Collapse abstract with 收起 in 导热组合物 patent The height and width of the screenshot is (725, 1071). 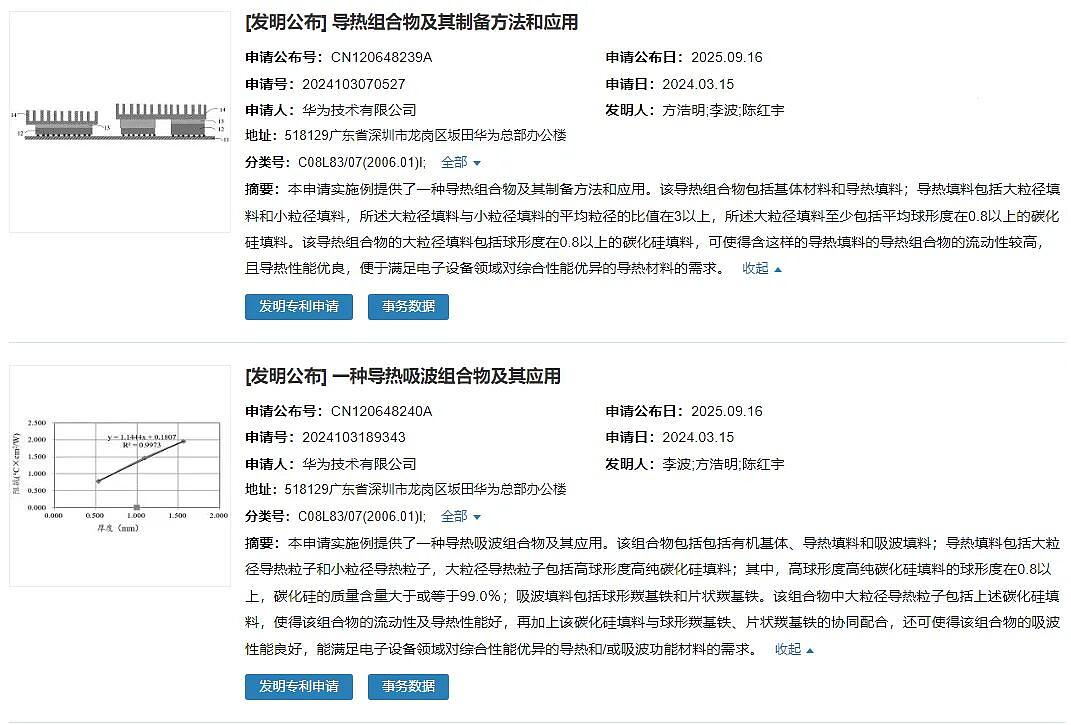tap(761, 268)
